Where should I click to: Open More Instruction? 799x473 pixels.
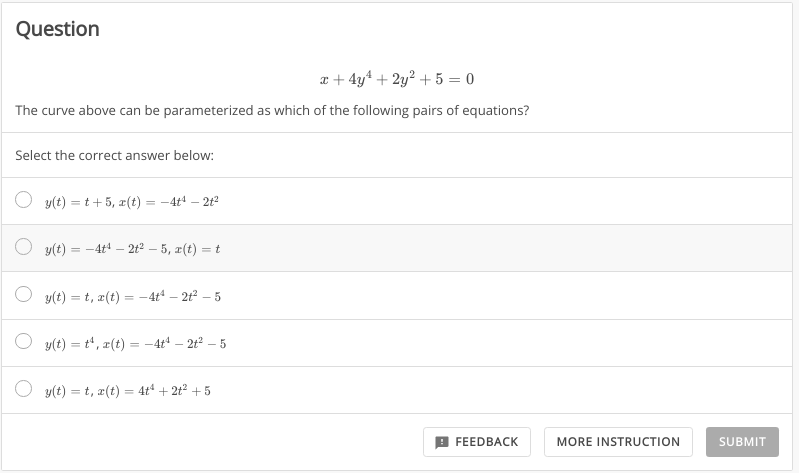point(618,441)
